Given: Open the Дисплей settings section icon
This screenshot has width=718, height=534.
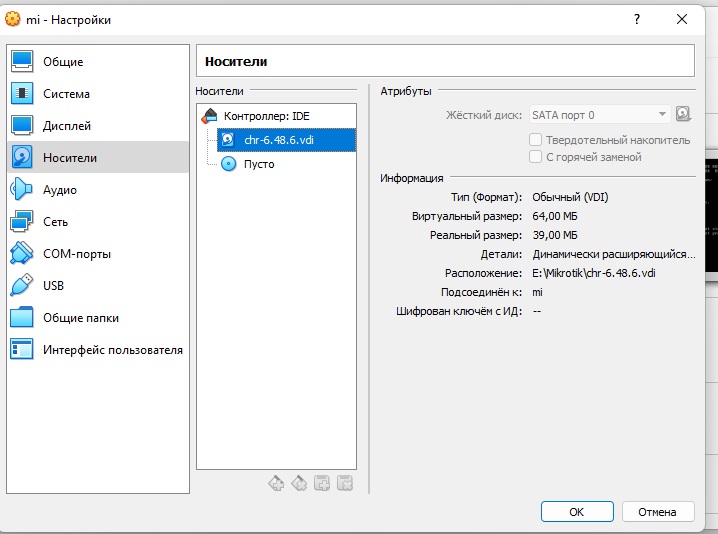Looking at the screenshot, I should point(22,126).
